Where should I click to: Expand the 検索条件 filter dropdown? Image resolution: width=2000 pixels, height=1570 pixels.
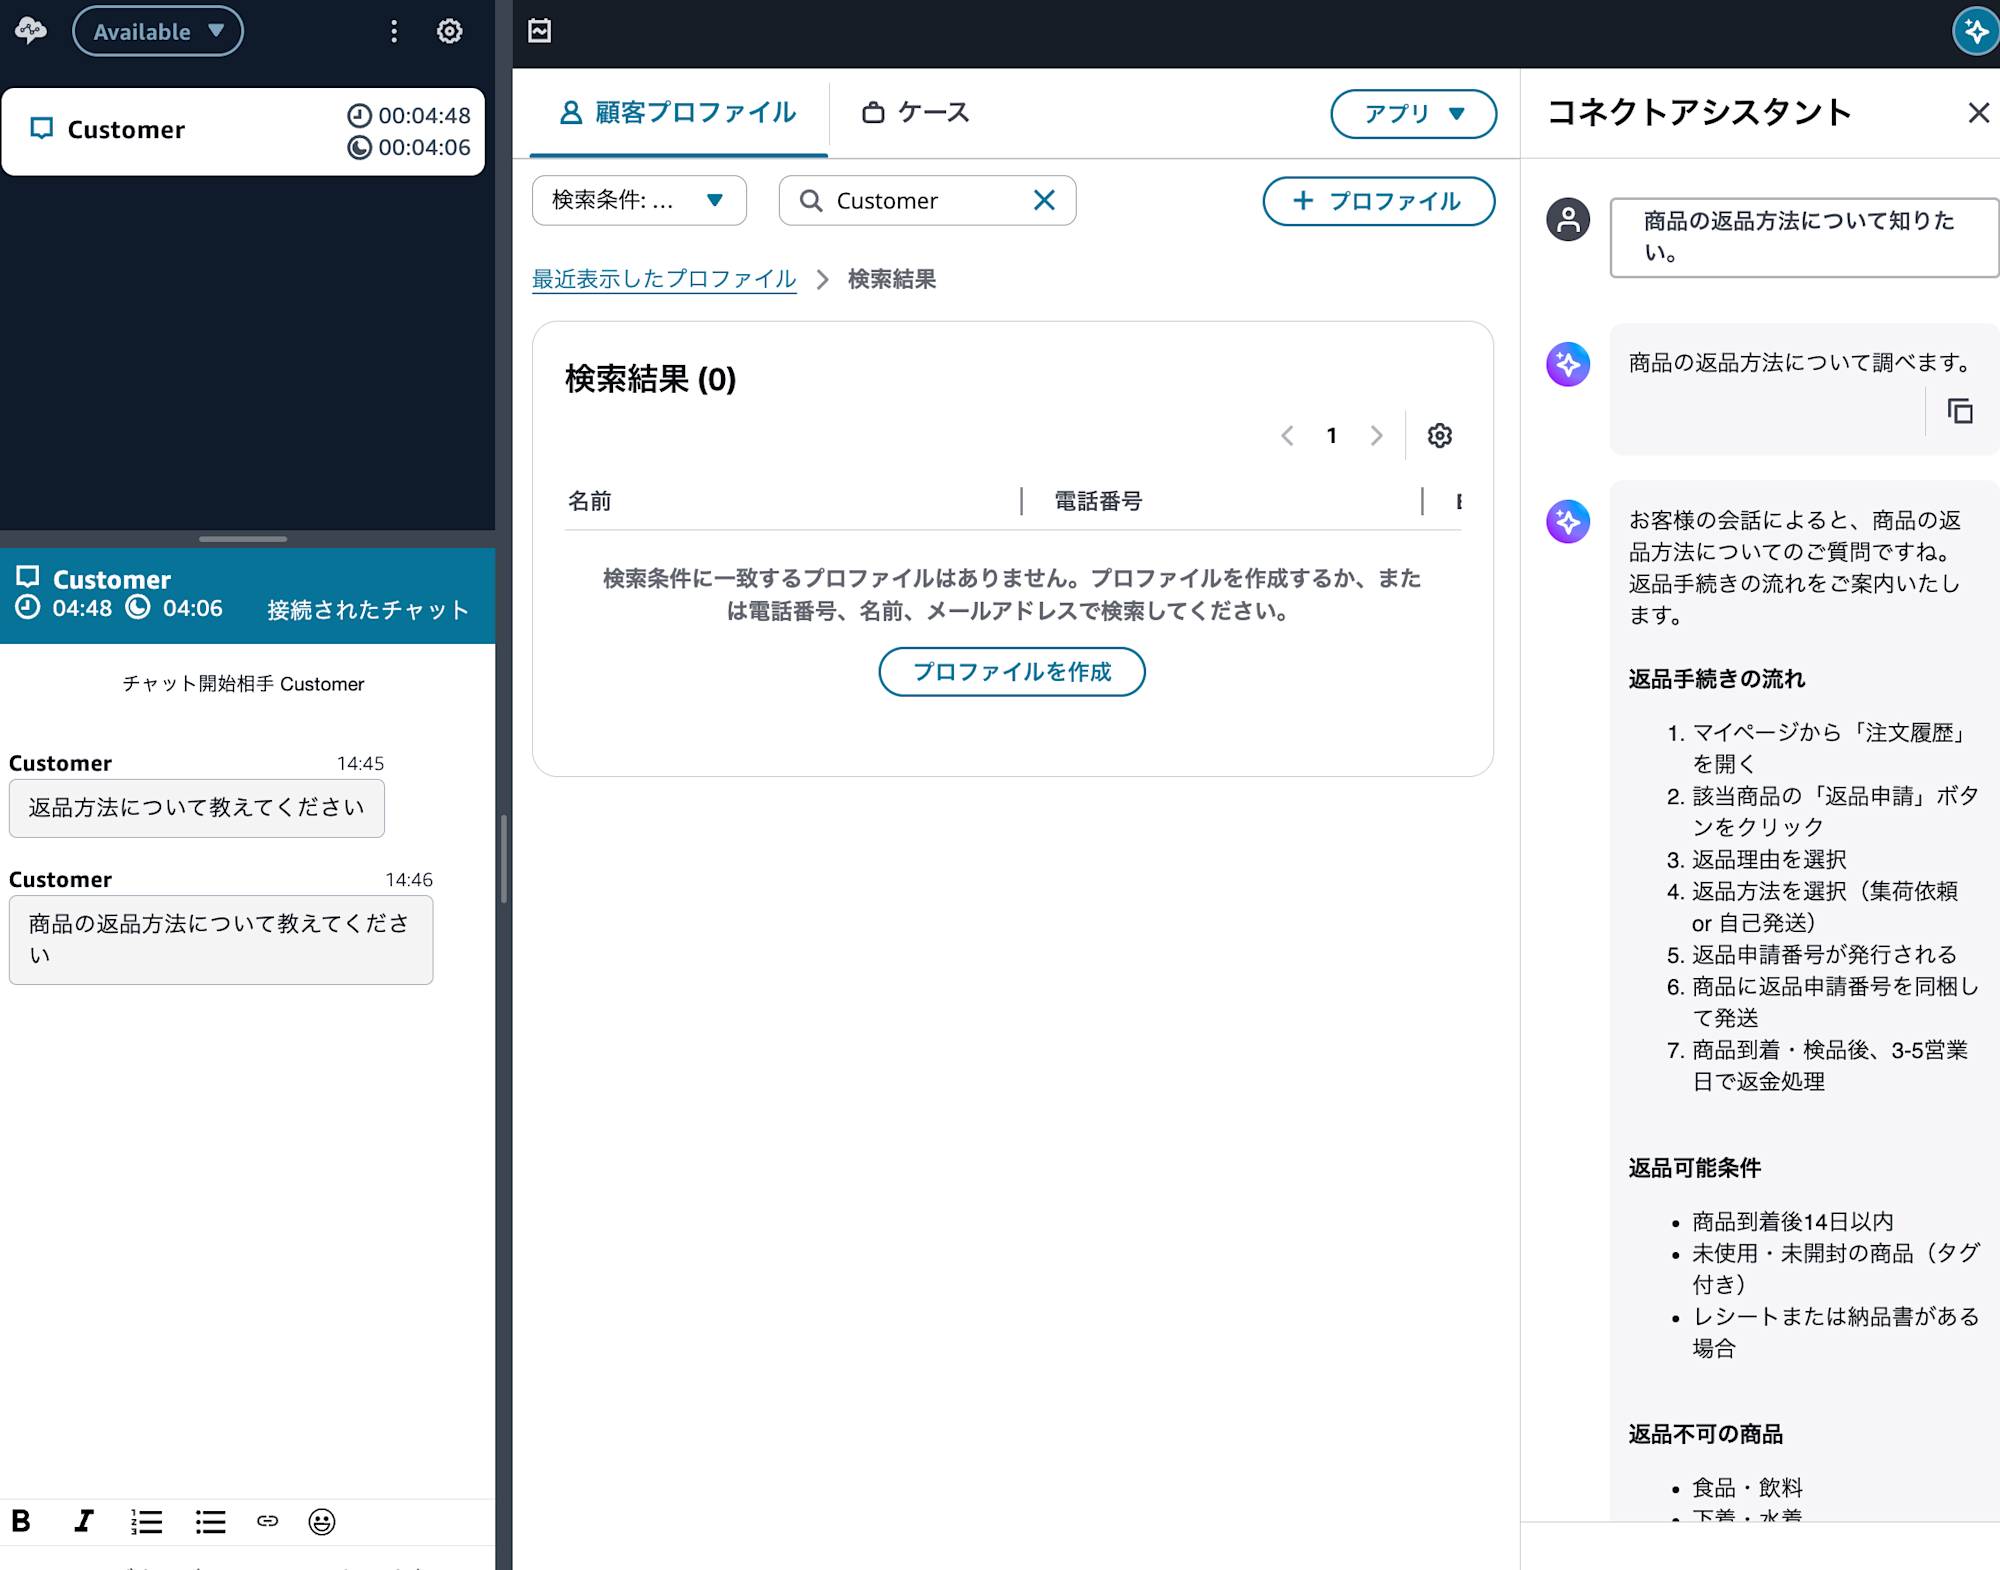pos(638,200)
